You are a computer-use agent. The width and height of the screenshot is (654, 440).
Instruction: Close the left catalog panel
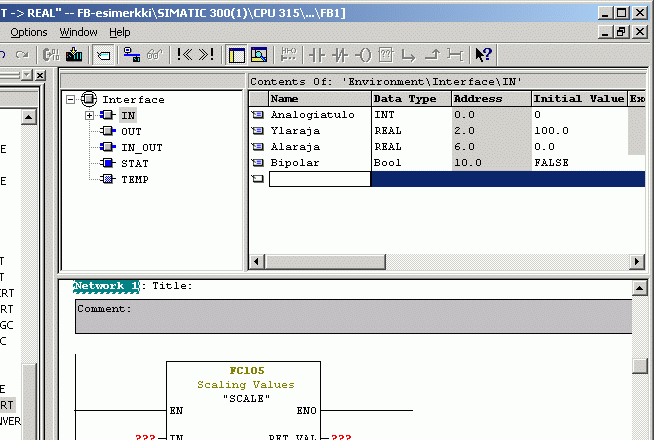pyautogui.click(x=40, y=75)
